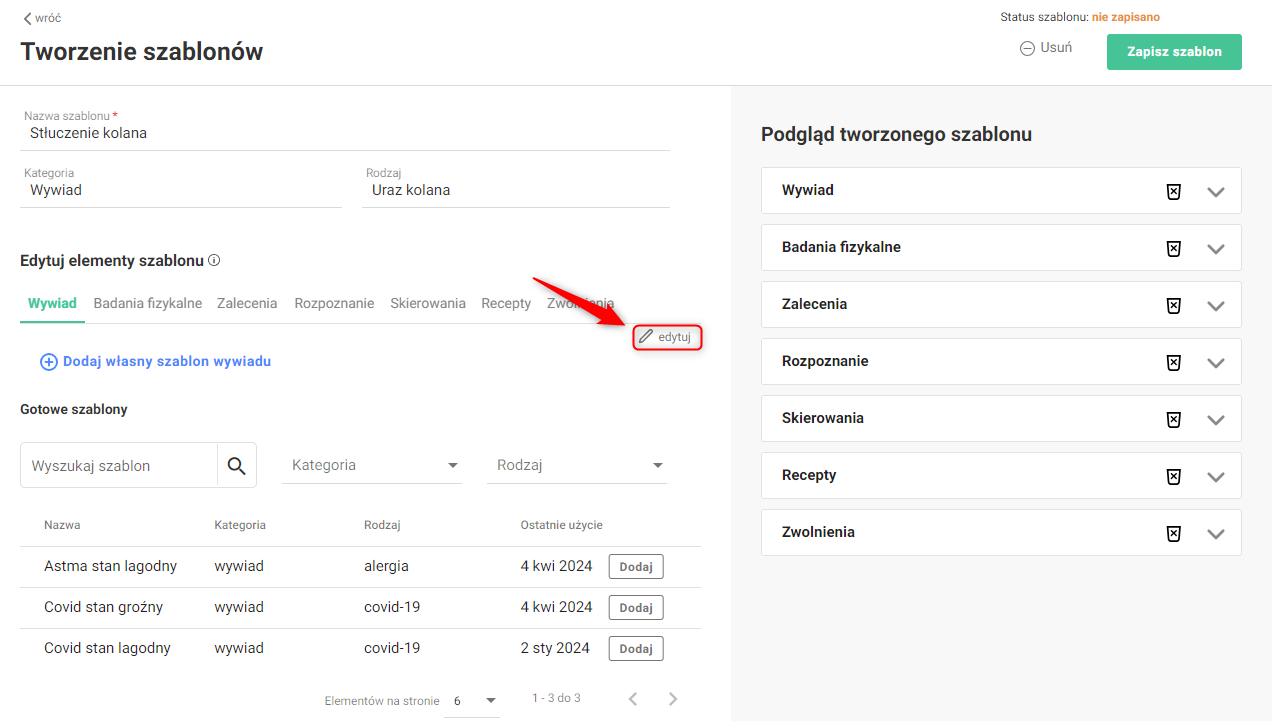Click the pencil edytuj button
Screen dimensions: 1272x723
tap(667, 337)
